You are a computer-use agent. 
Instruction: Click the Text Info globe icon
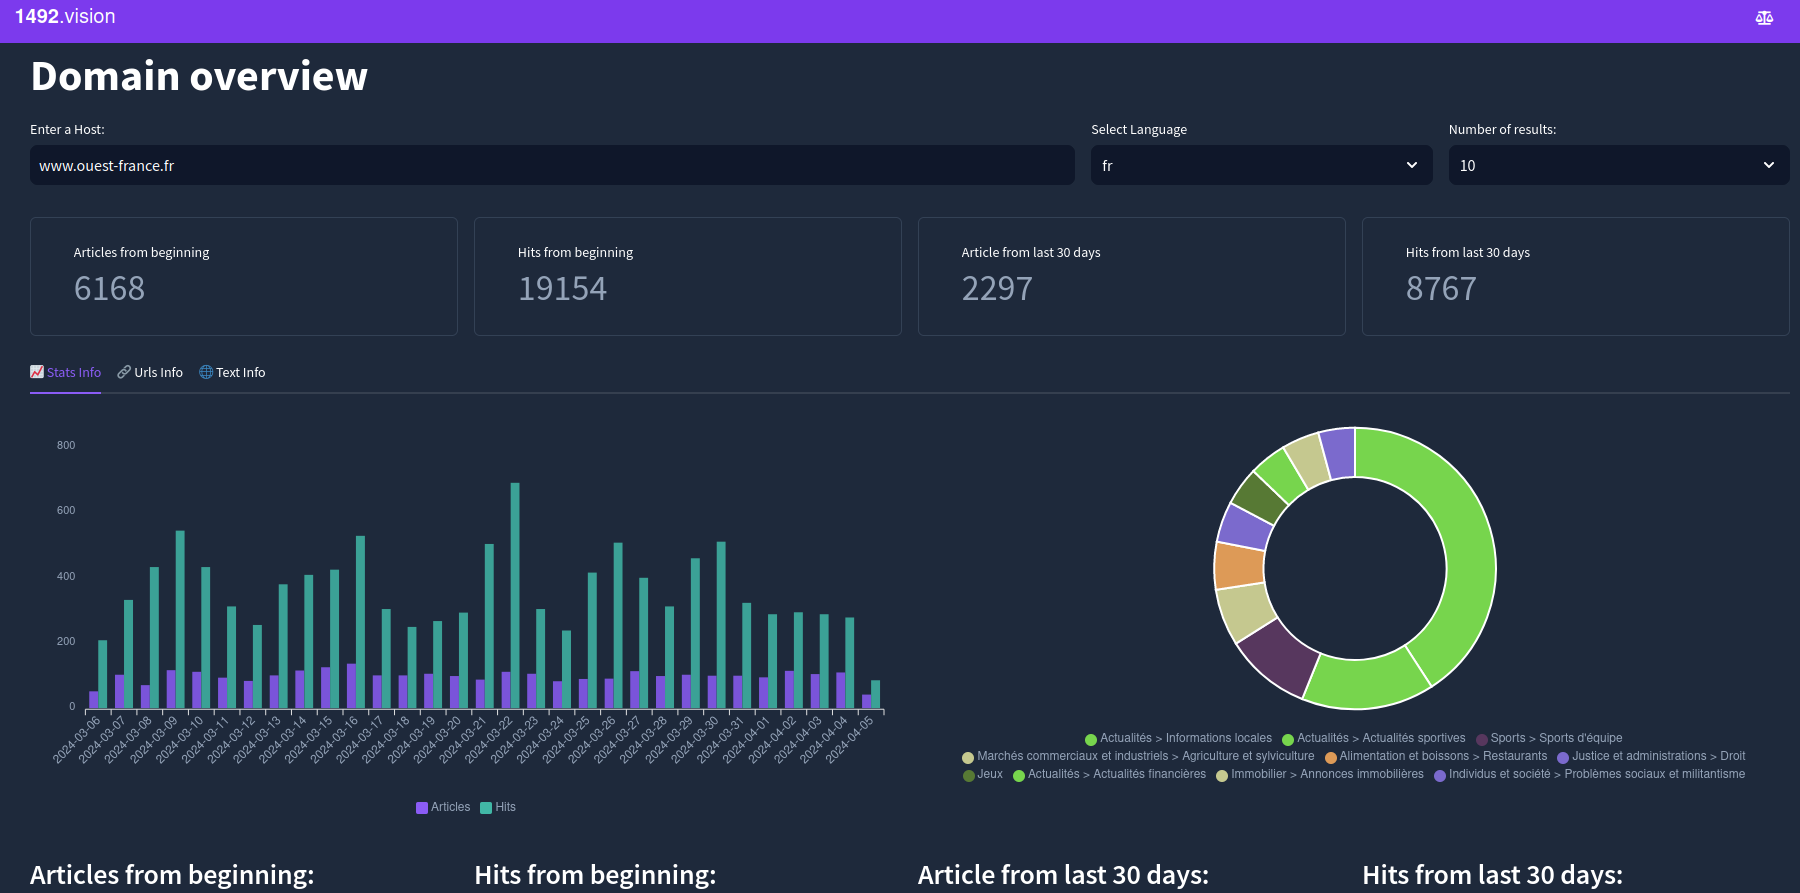(206, 372)
